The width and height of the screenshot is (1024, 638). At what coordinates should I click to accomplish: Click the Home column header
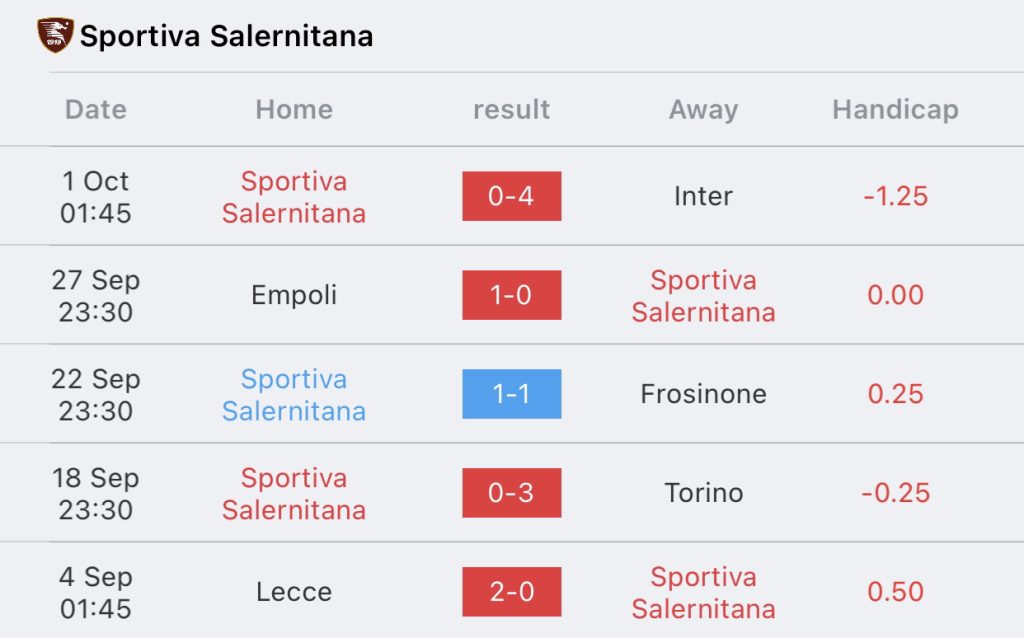[294, 109]
